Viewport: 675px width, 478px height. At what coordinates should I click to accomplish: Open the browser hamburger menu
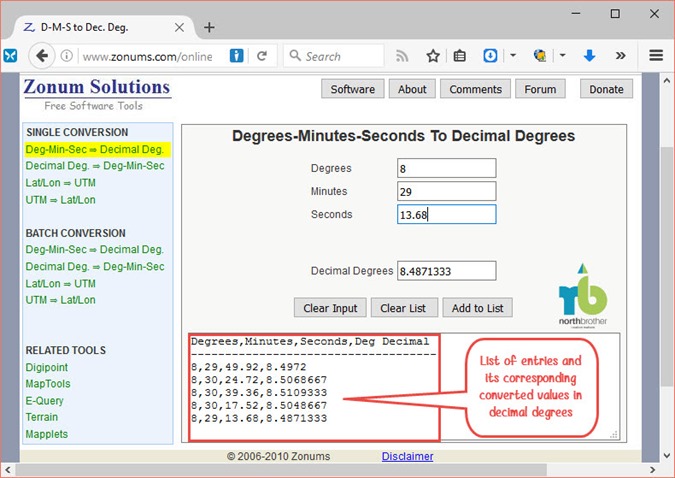coord(656,56)
